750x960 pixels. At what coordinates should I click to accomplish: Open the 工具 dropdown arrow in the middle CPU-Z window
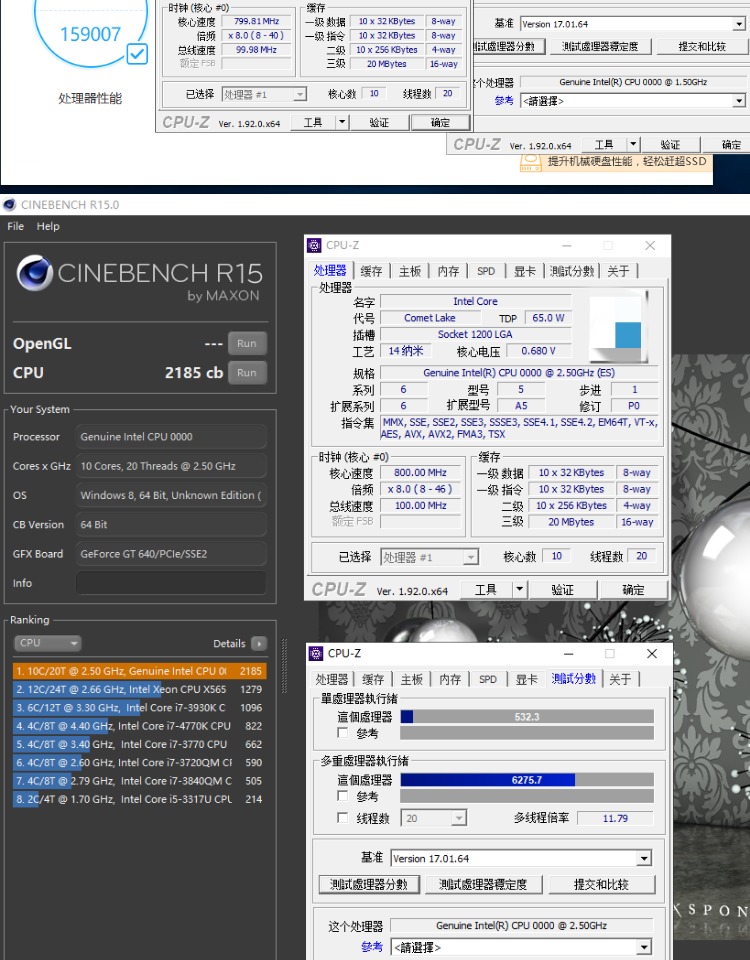pos(520,590)
